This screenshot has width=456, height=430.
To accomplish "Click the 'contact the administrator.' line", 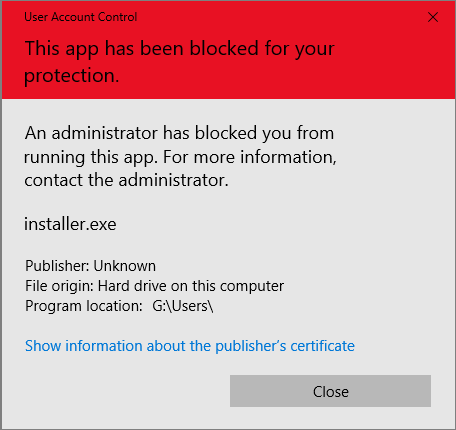I will pyautogui.click(x=126, y=180).
